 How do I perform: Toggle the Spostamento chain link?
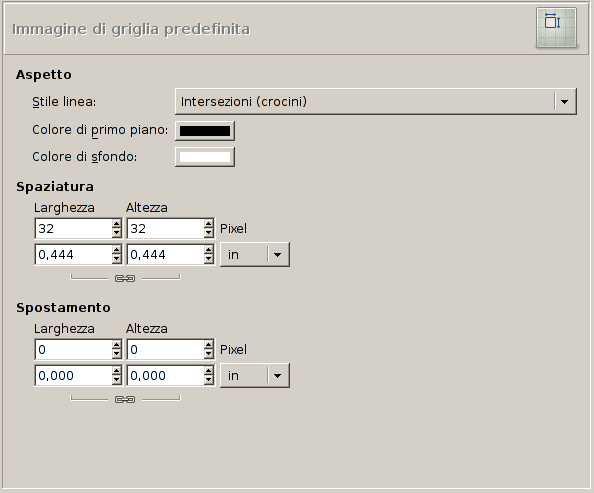click(125, 399)
